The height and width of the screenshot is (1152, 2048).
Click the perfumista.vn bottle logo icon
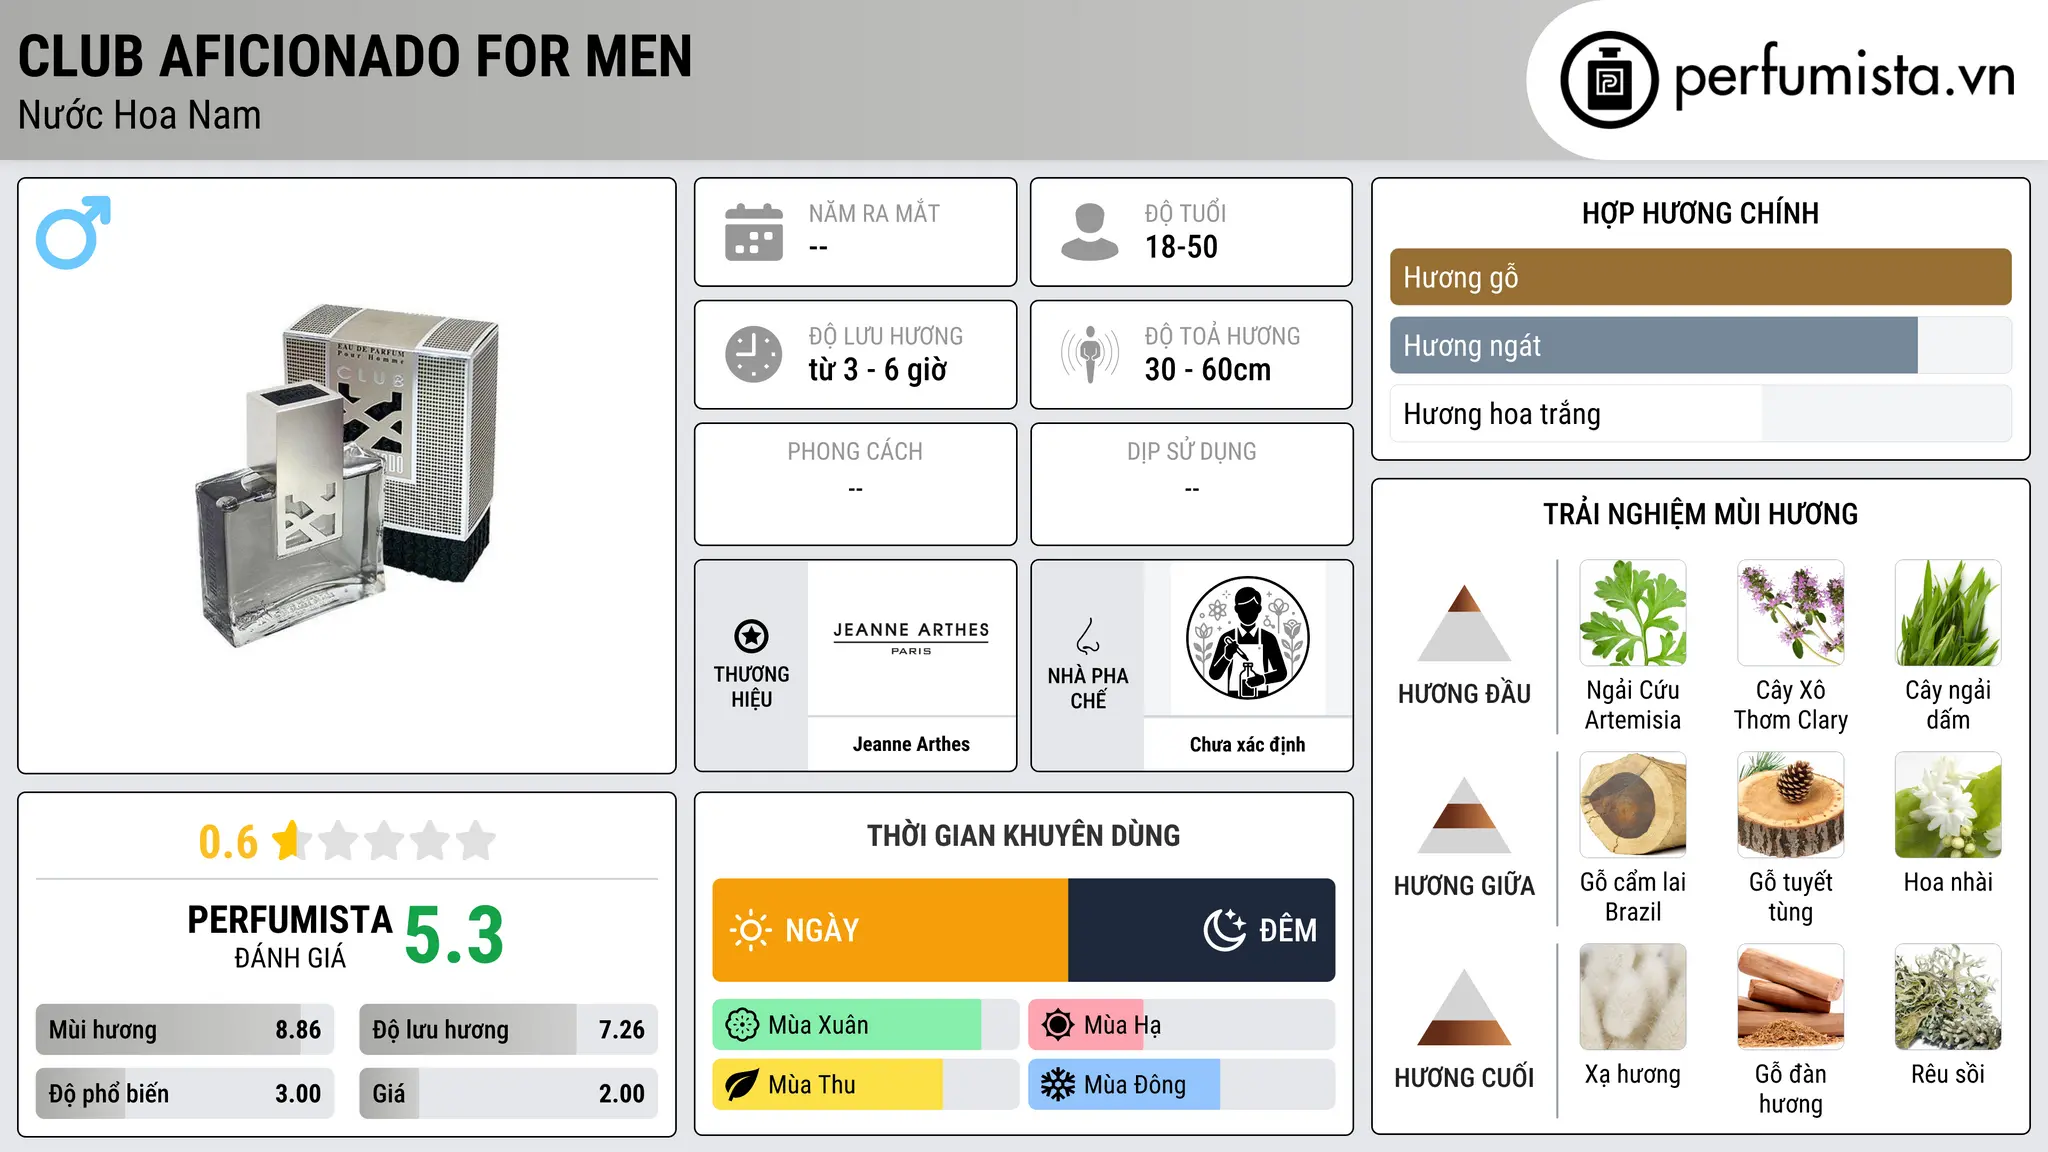(x=1609, y=80)
